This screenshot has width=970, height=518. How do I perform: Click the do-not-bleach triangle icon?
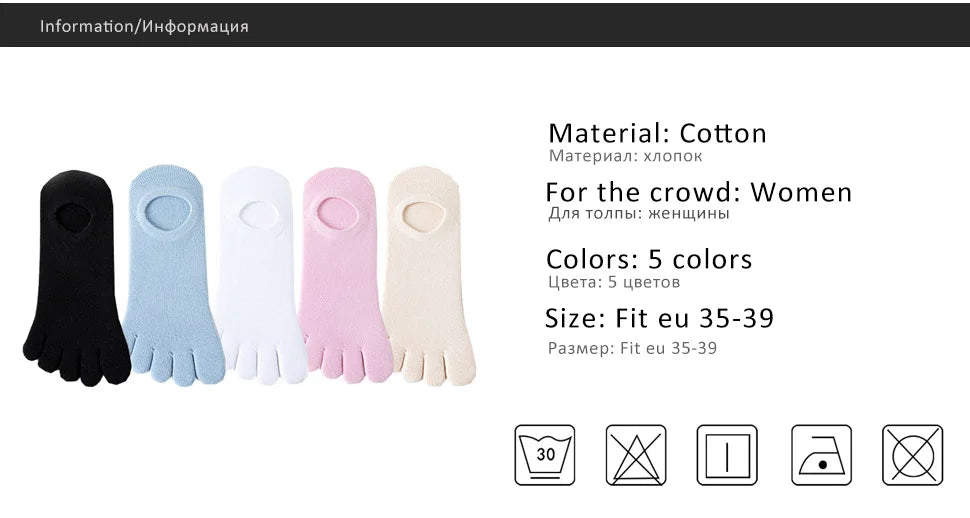click(636, 455)
